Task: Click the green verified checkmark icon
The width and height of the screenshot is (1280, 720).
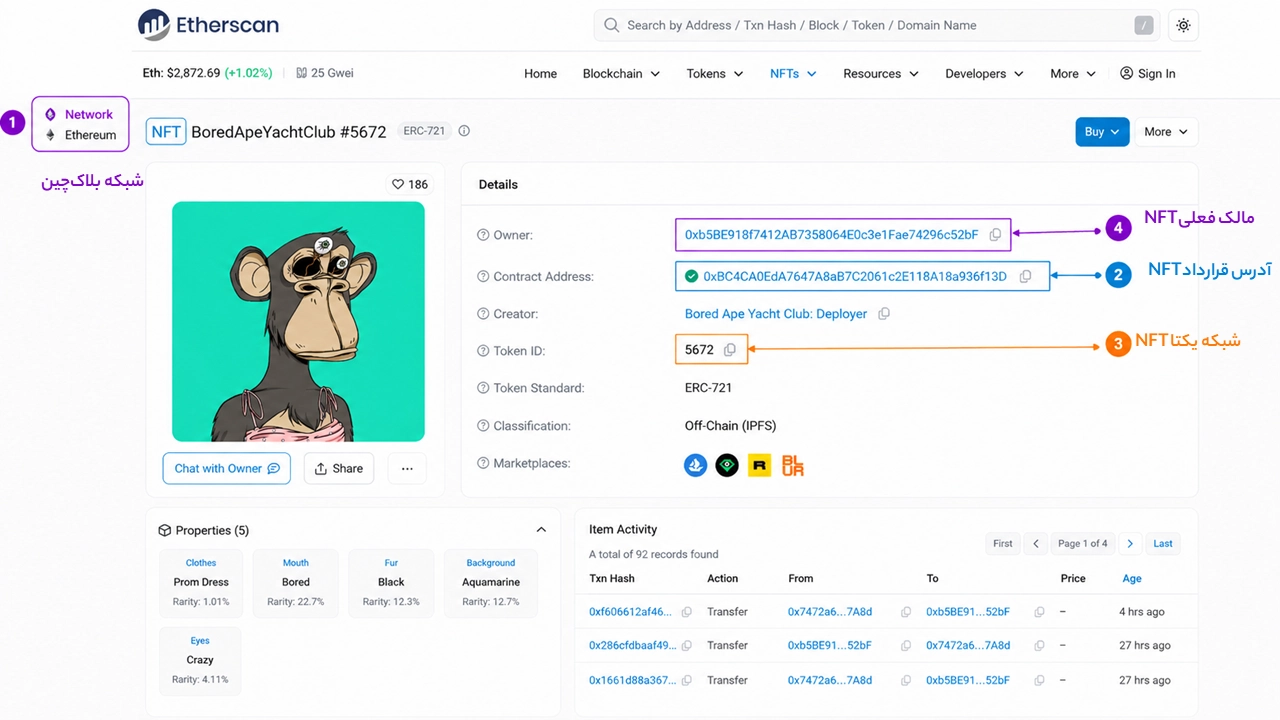Action: (x=691, y=277)
